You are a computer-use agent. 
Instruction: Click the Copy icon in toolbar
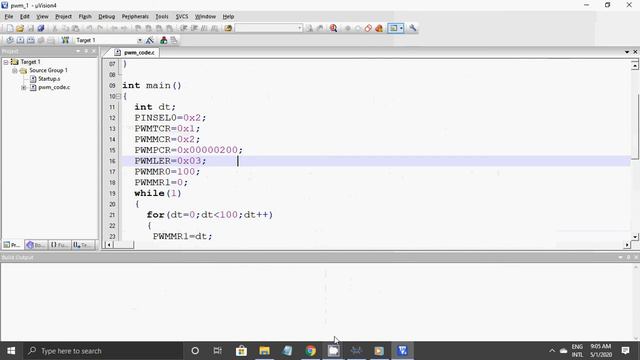[x=65, y=28]
